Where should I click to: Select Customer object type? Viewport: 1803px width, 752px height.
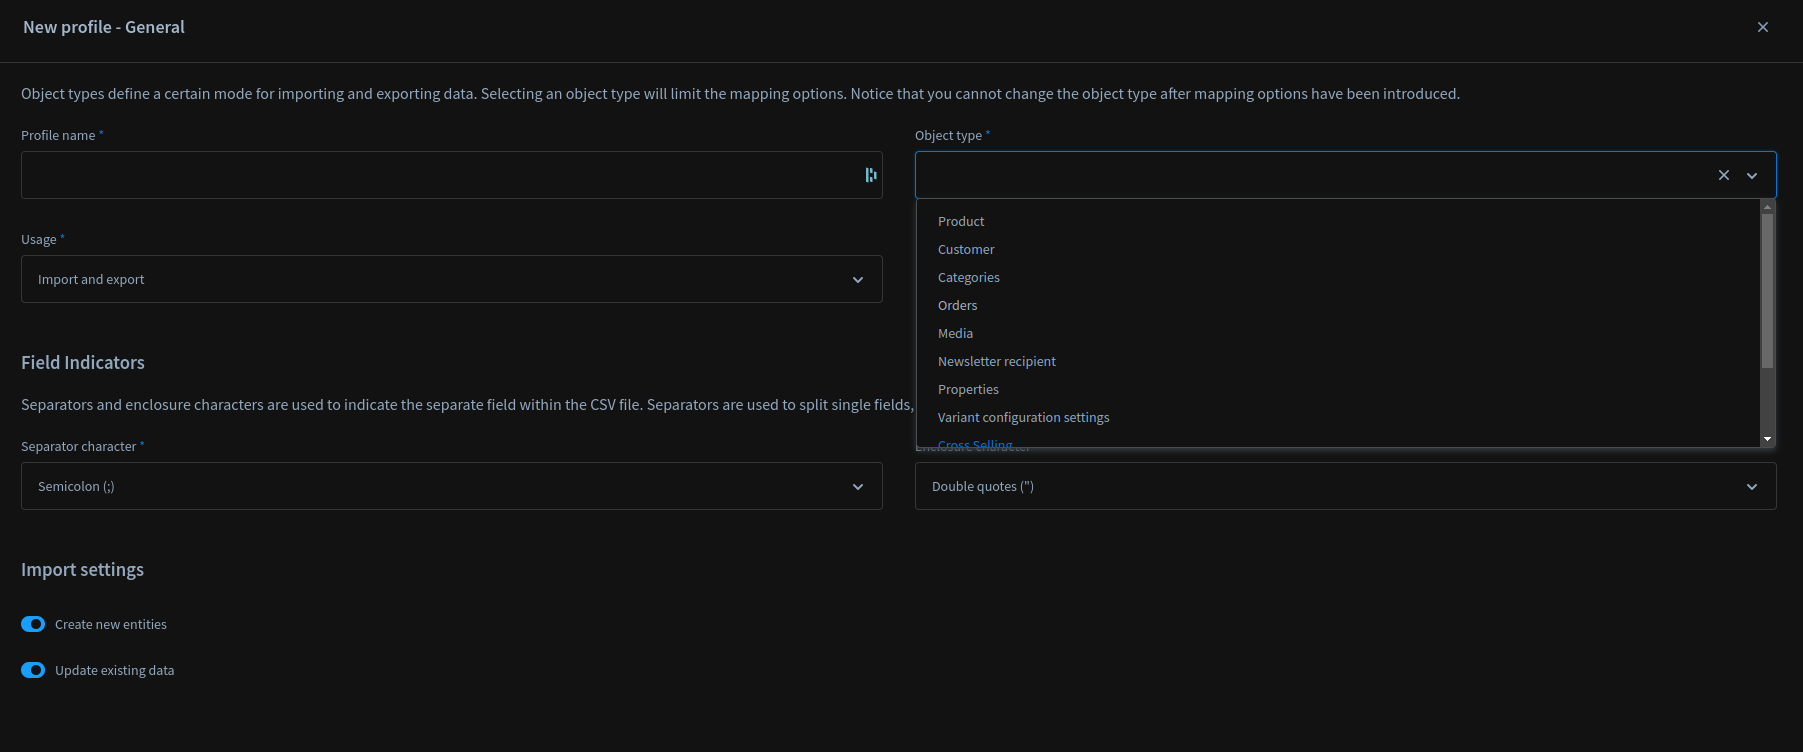point(1338,249)
